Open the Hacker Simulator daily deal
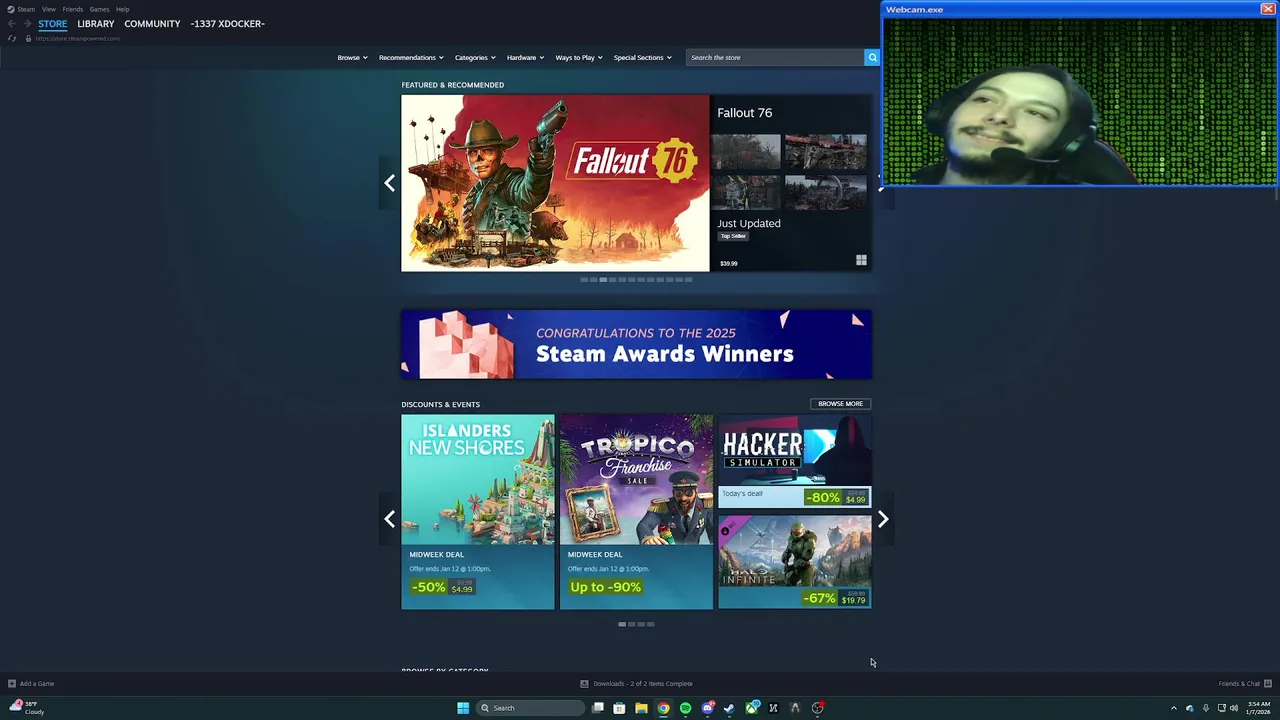 coord(795,461)
